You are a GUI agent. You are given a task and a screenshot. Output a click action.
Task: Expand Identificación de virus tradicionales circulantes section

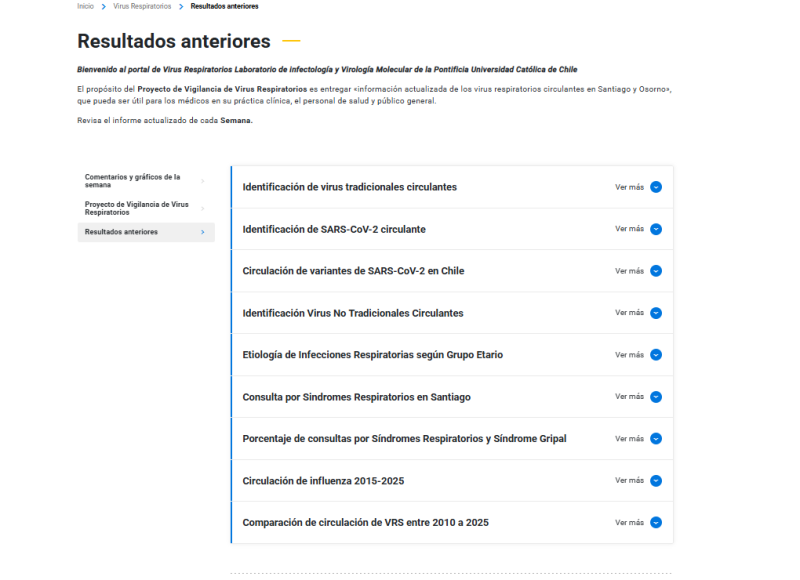tap(452, 187)
